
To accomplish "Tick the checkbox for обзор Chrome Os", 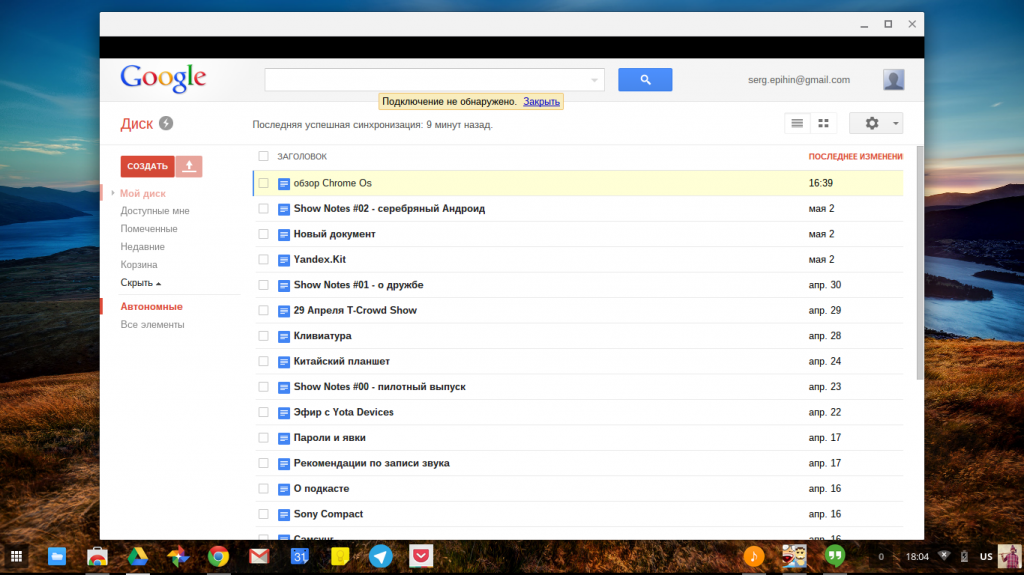I will point(264,183).
